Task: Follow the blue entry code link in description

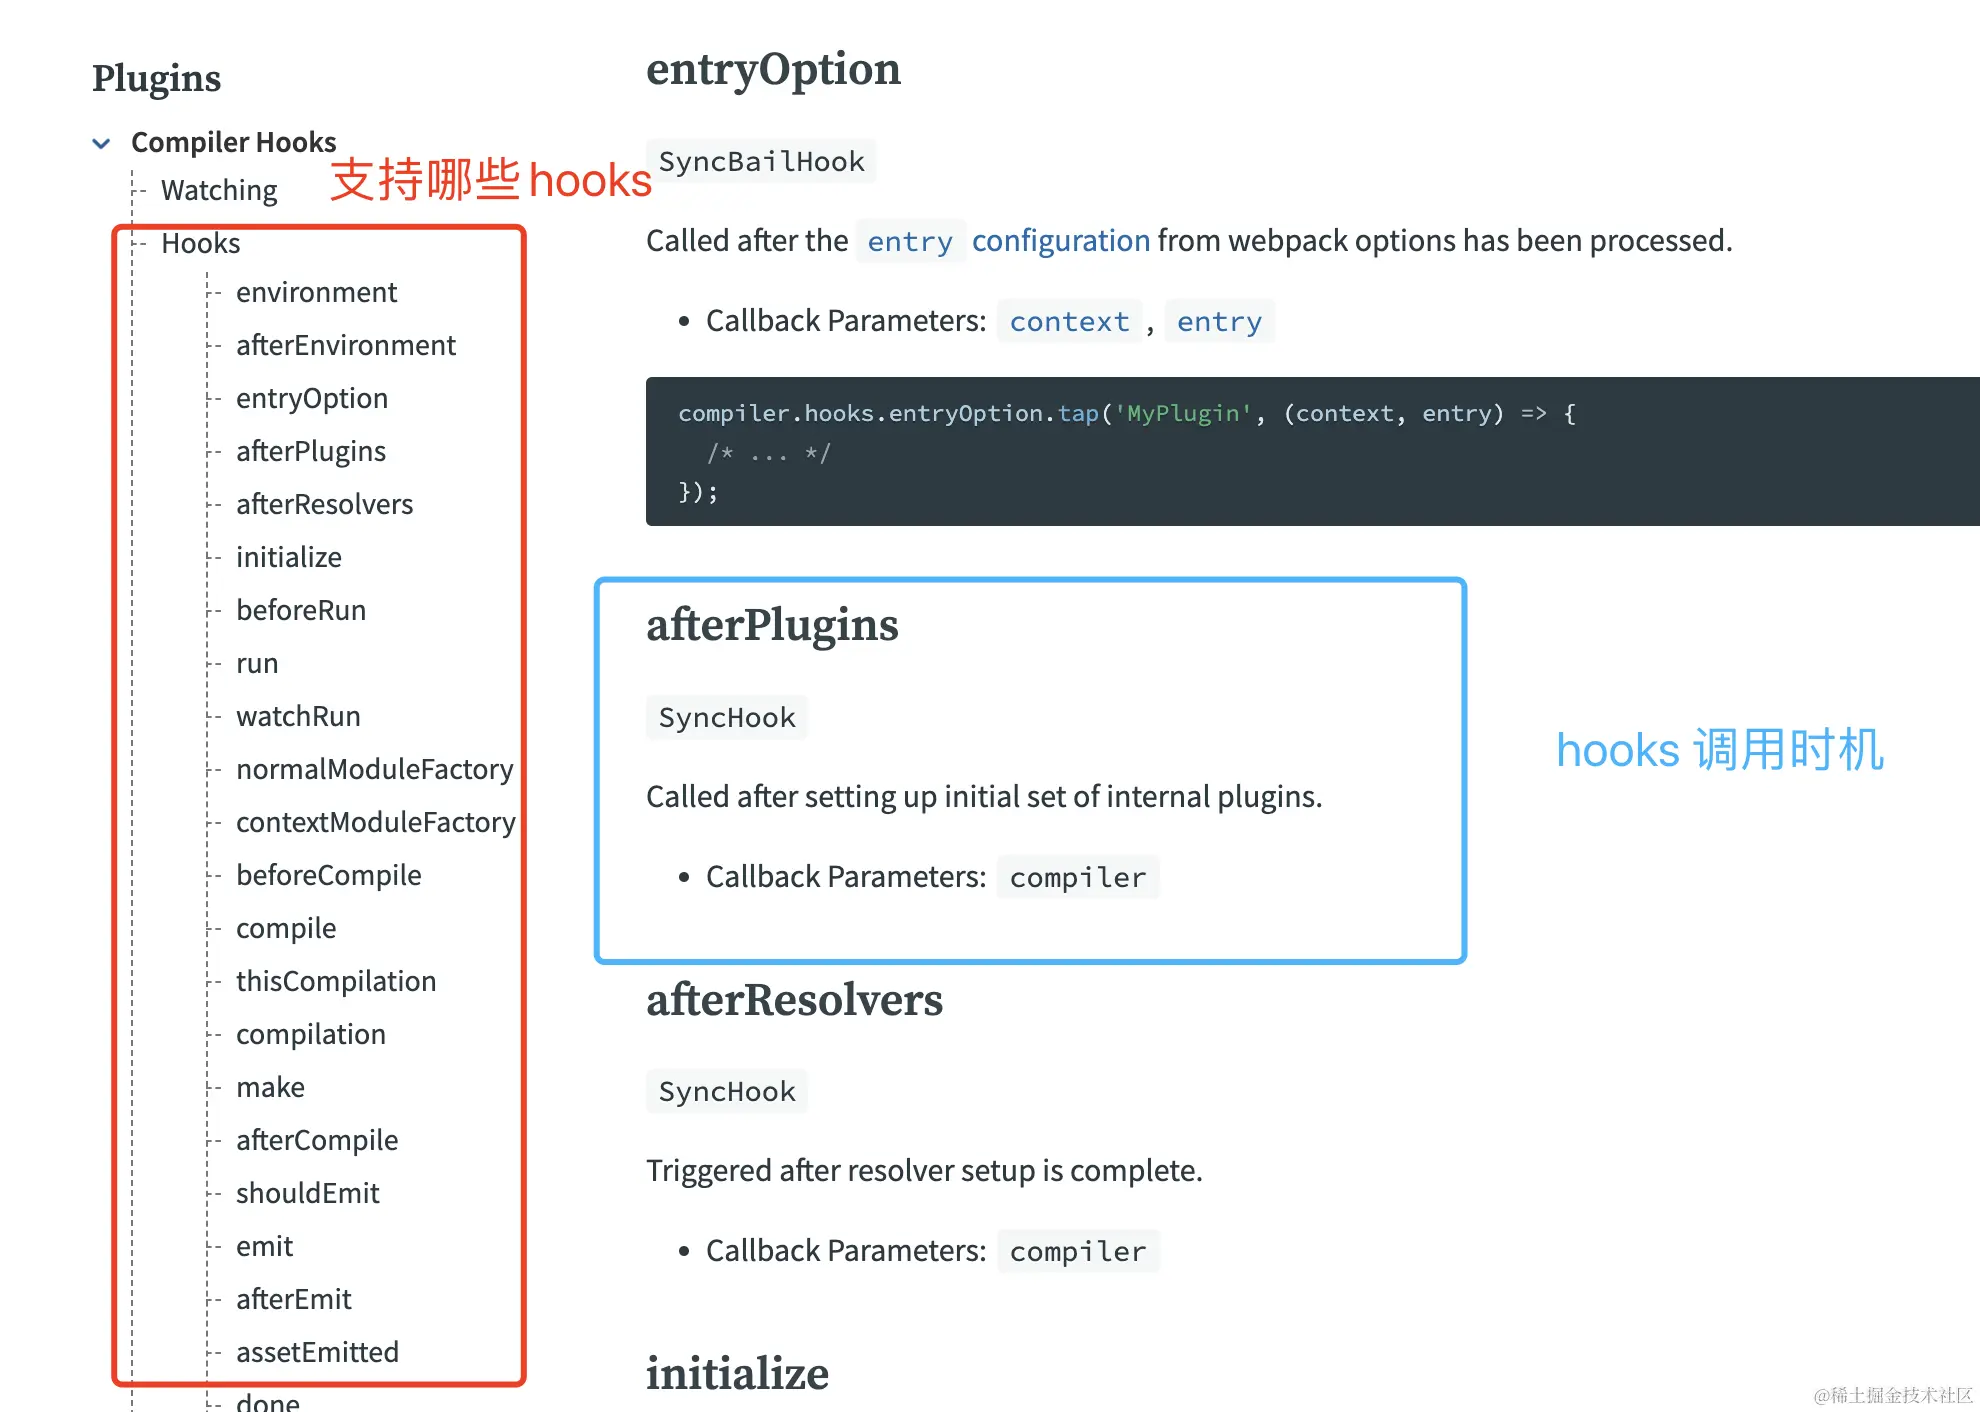Action: (909, 242)
